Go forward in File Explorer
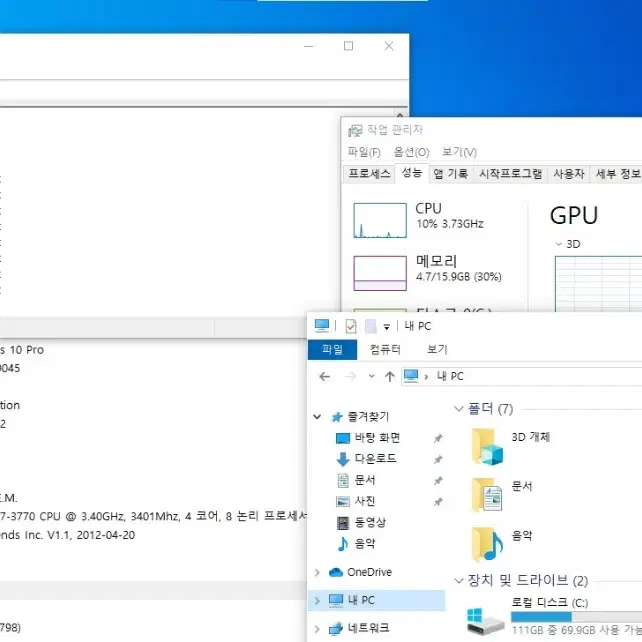Viewport: 642px width, 642px height. coord(350,376)
